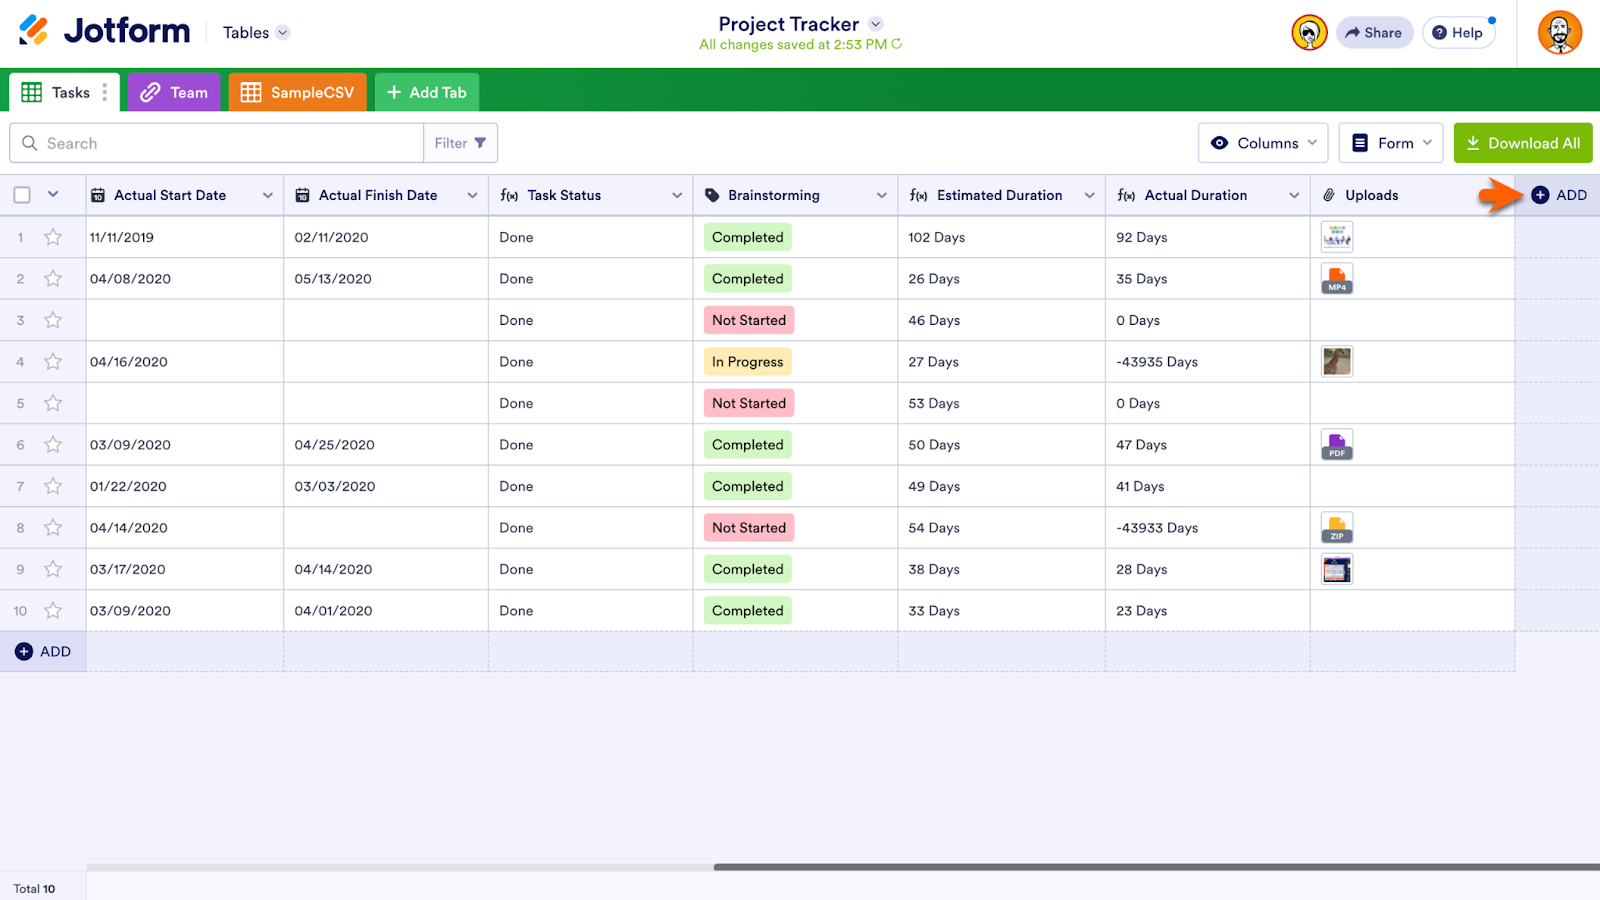Open the user profile avatar menu
The width and height of the screenshot is (1600, 900).
[1559, 33]
